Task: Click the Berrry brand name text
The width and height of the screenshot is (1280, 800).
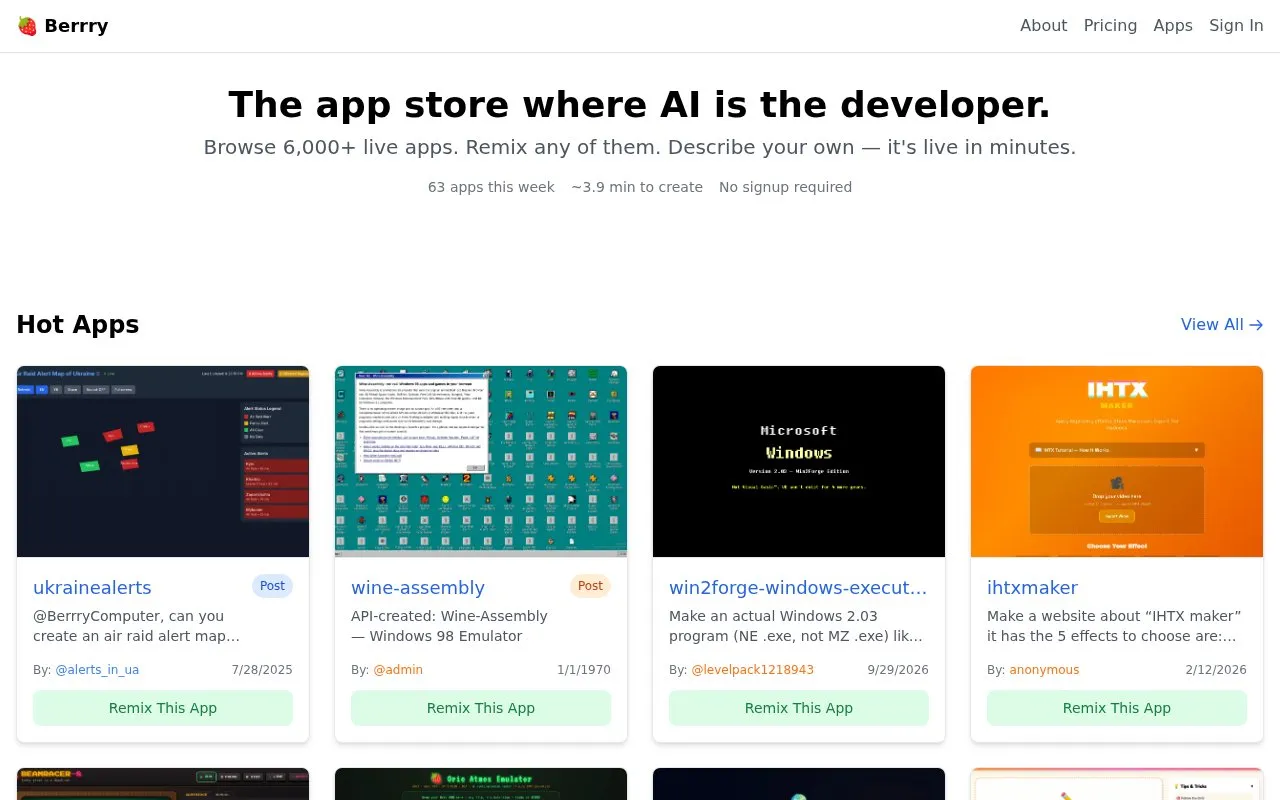Action: click(x=76, y=26)
